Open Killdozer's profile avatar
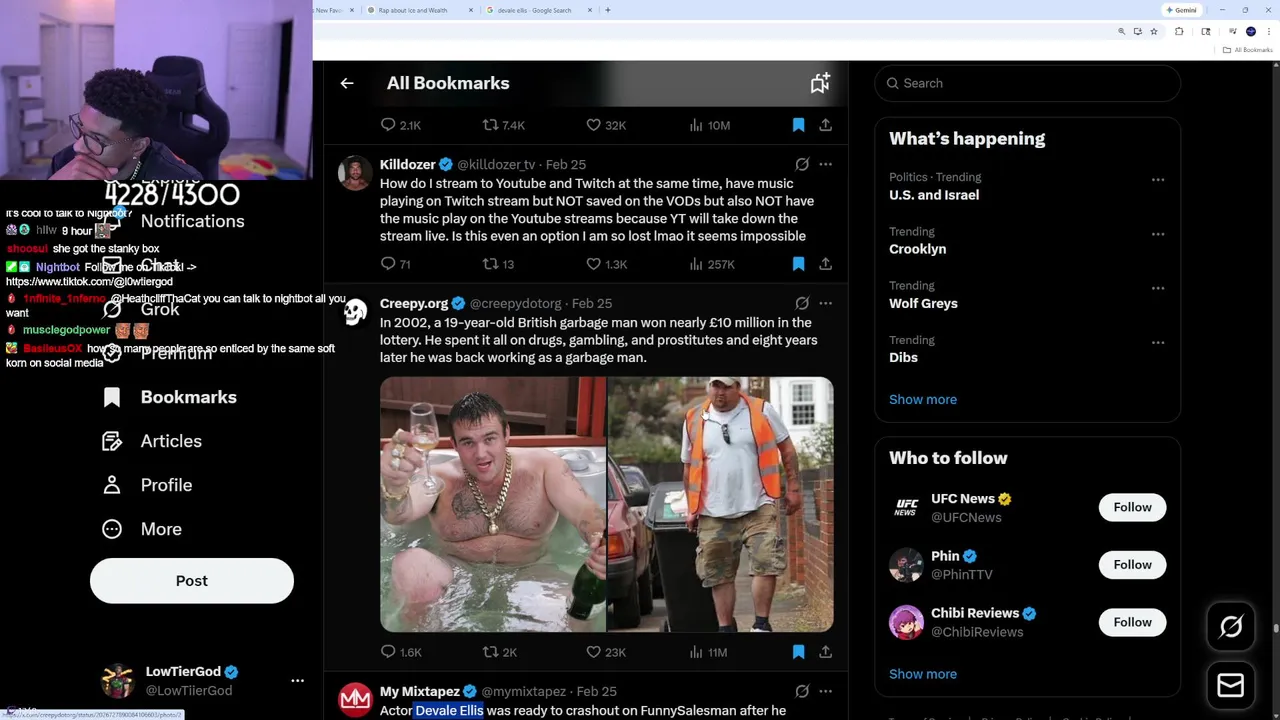1280x720 pixels. click(355, 173)
